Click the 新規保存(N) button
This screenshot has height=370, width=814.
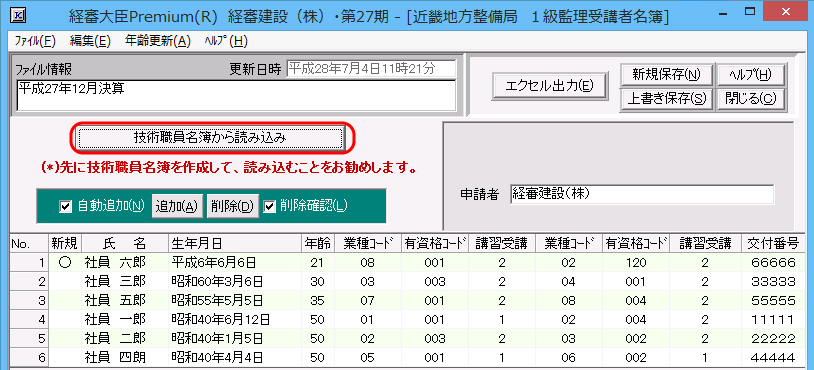[666, 75]
